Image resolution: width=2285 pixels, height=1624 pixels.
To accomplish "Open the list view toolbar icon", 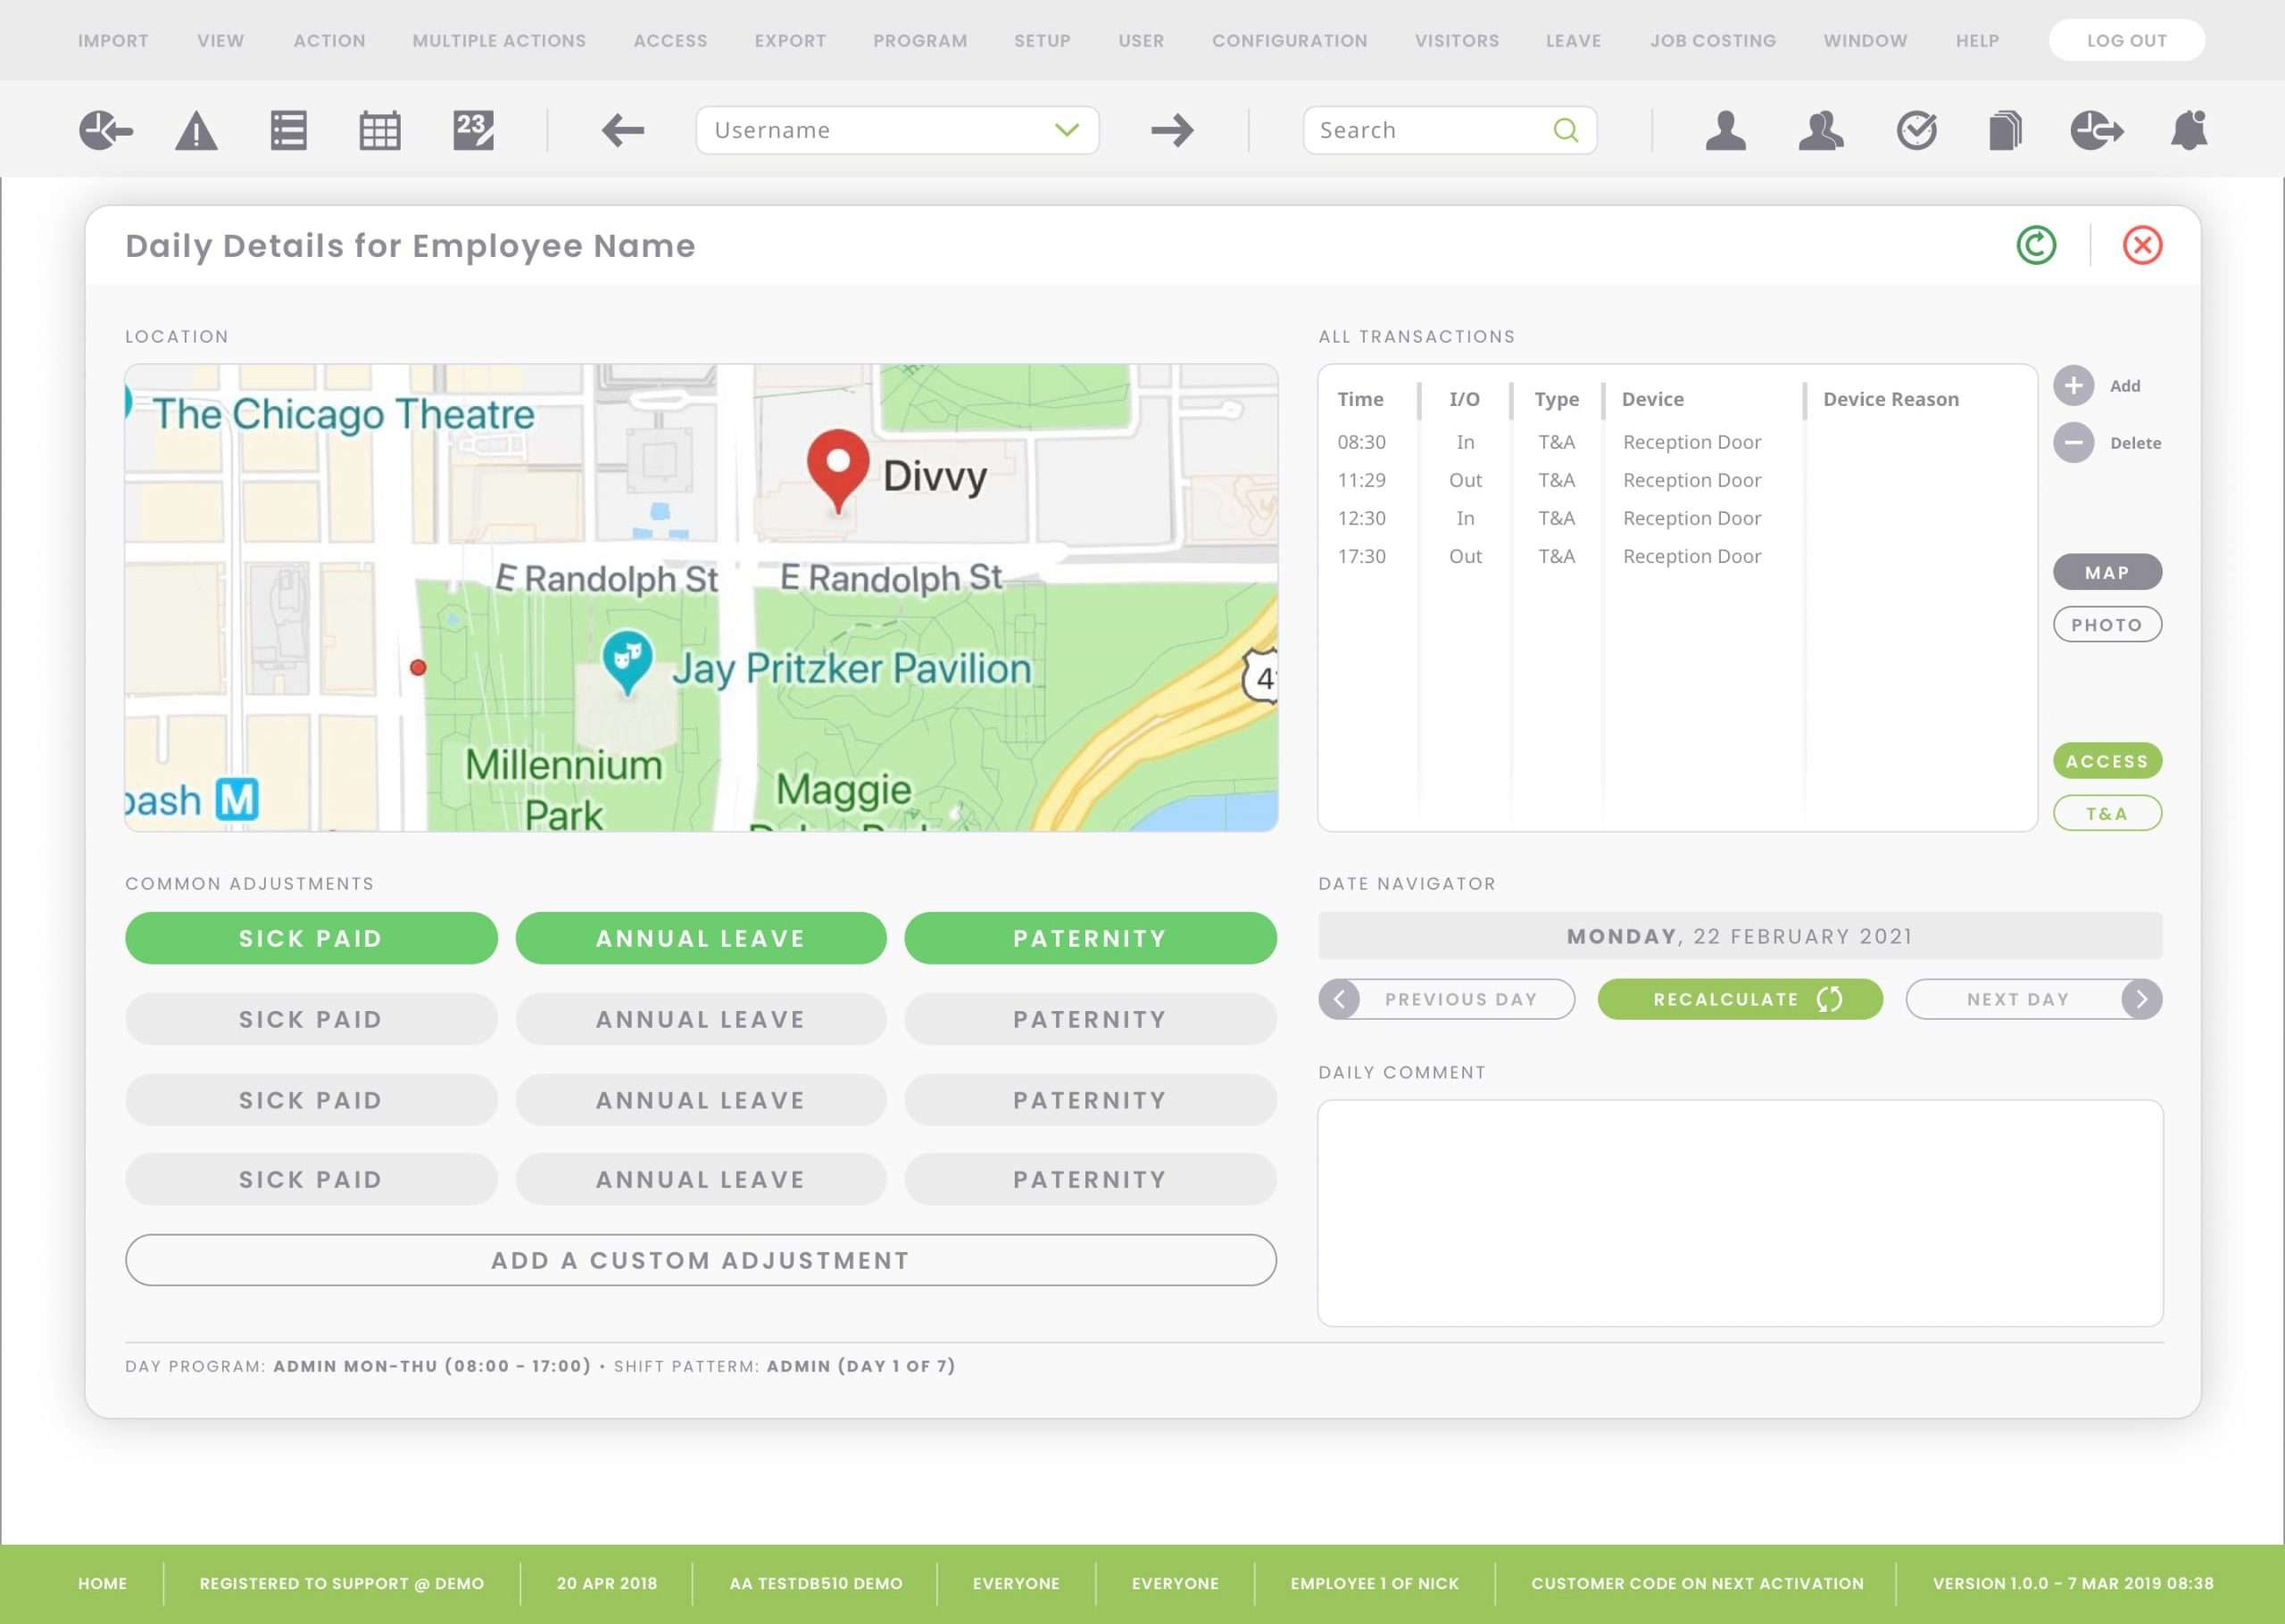I will (288, 130).
